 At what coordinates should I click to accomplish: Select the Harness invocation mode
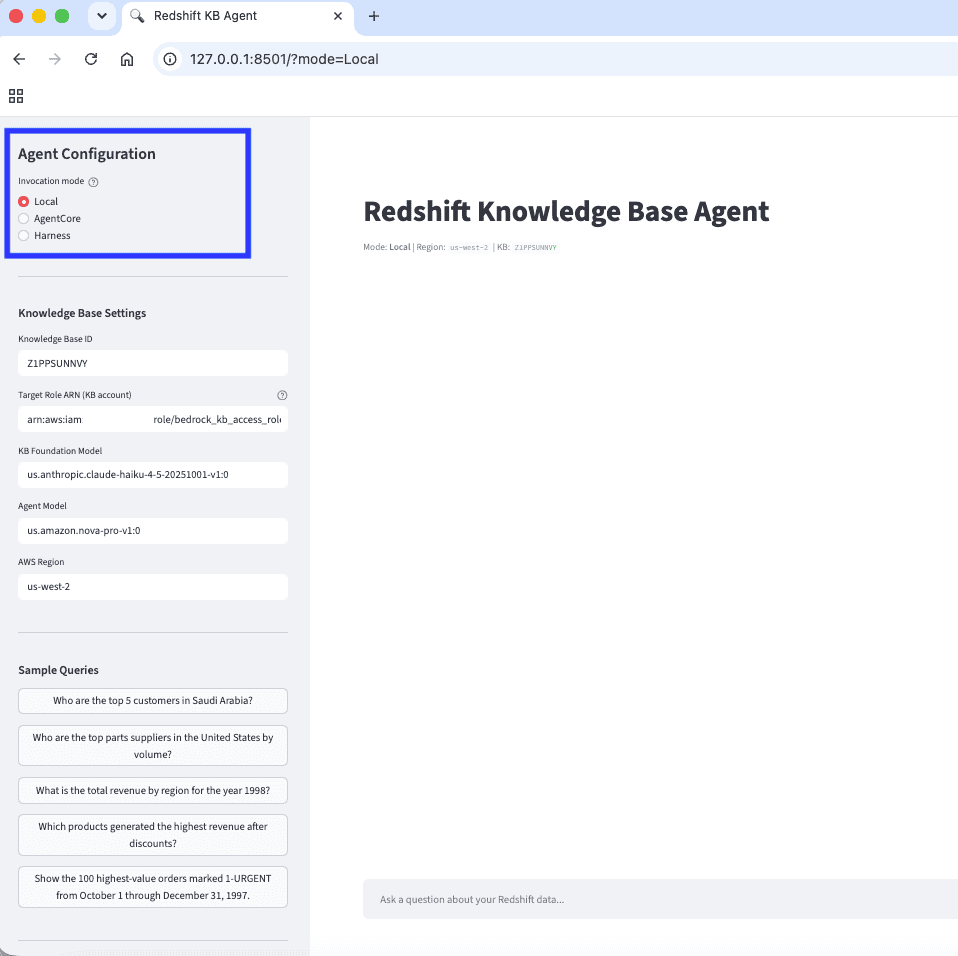point(45,236)
